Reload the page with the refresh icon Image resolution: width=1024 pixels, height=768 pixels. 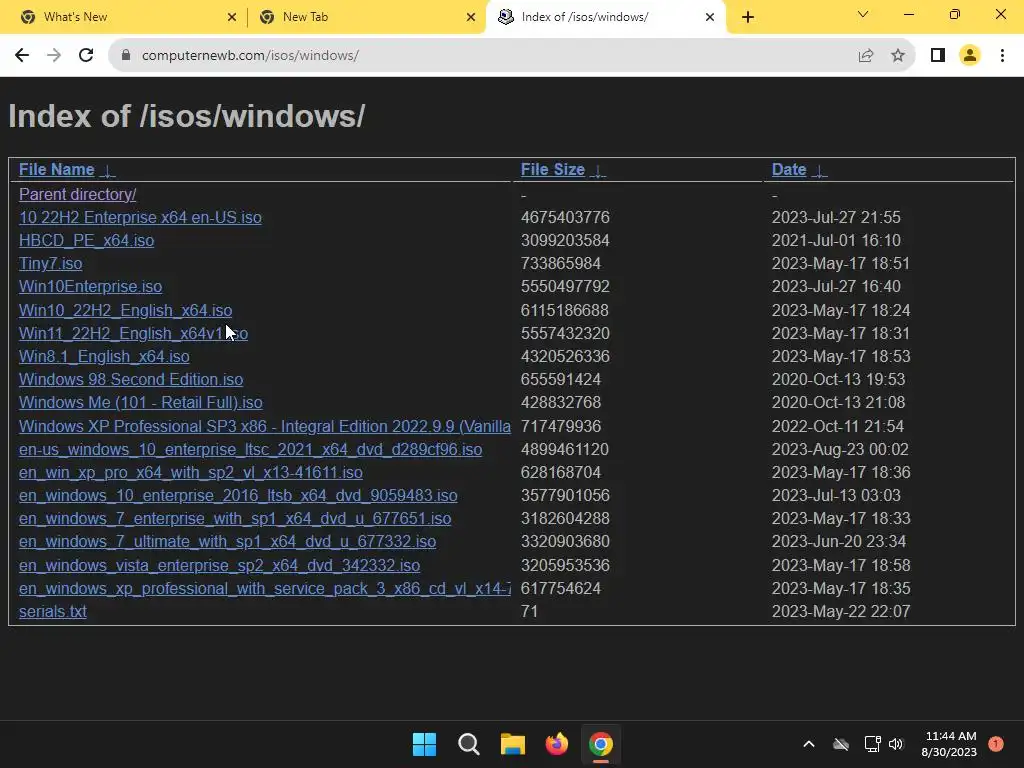(86, 56)
